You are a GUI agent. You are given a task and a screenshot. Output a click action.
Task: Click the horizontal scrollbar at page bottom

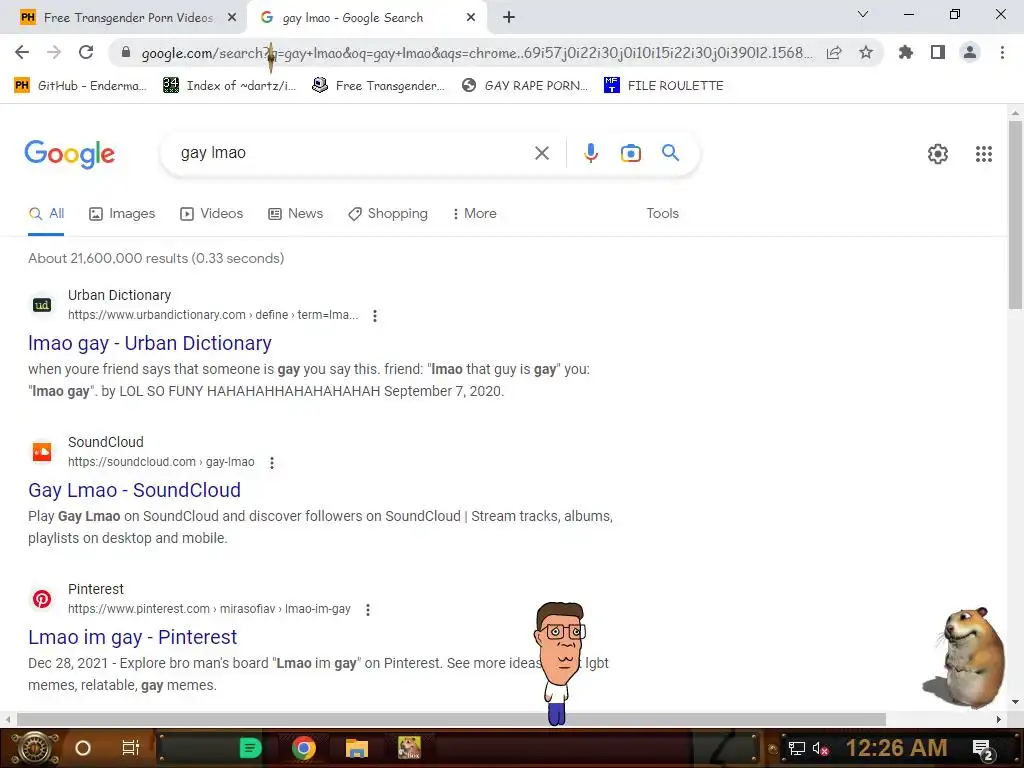[x=451, y=719]
